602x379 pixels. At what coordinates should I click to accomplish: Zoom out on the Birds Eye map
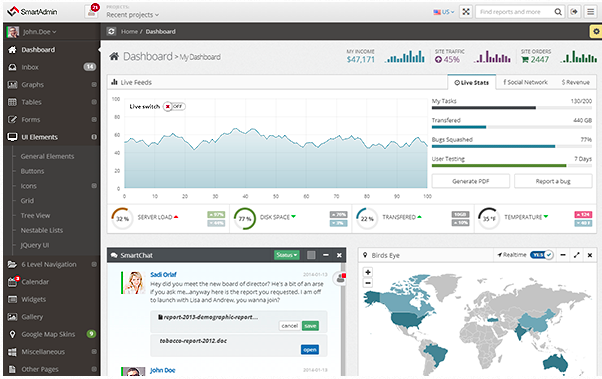pos(367,283)
